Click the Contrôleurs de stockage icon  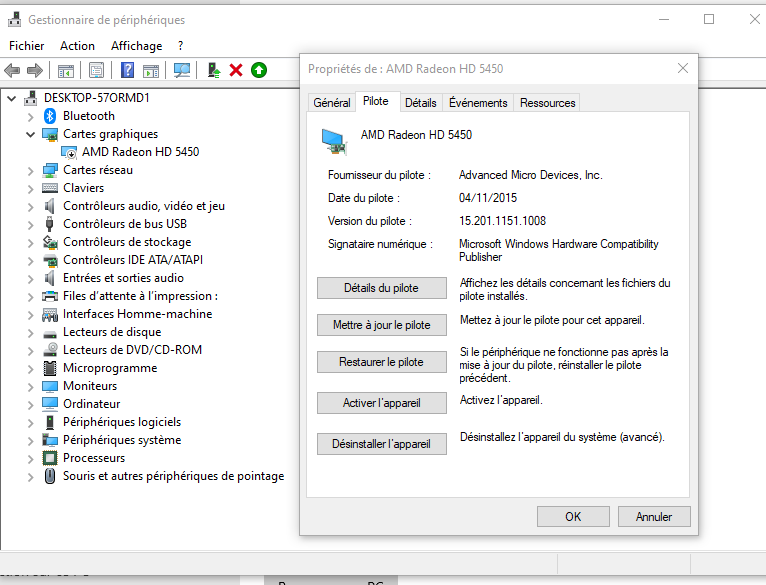tap(50, 242)
